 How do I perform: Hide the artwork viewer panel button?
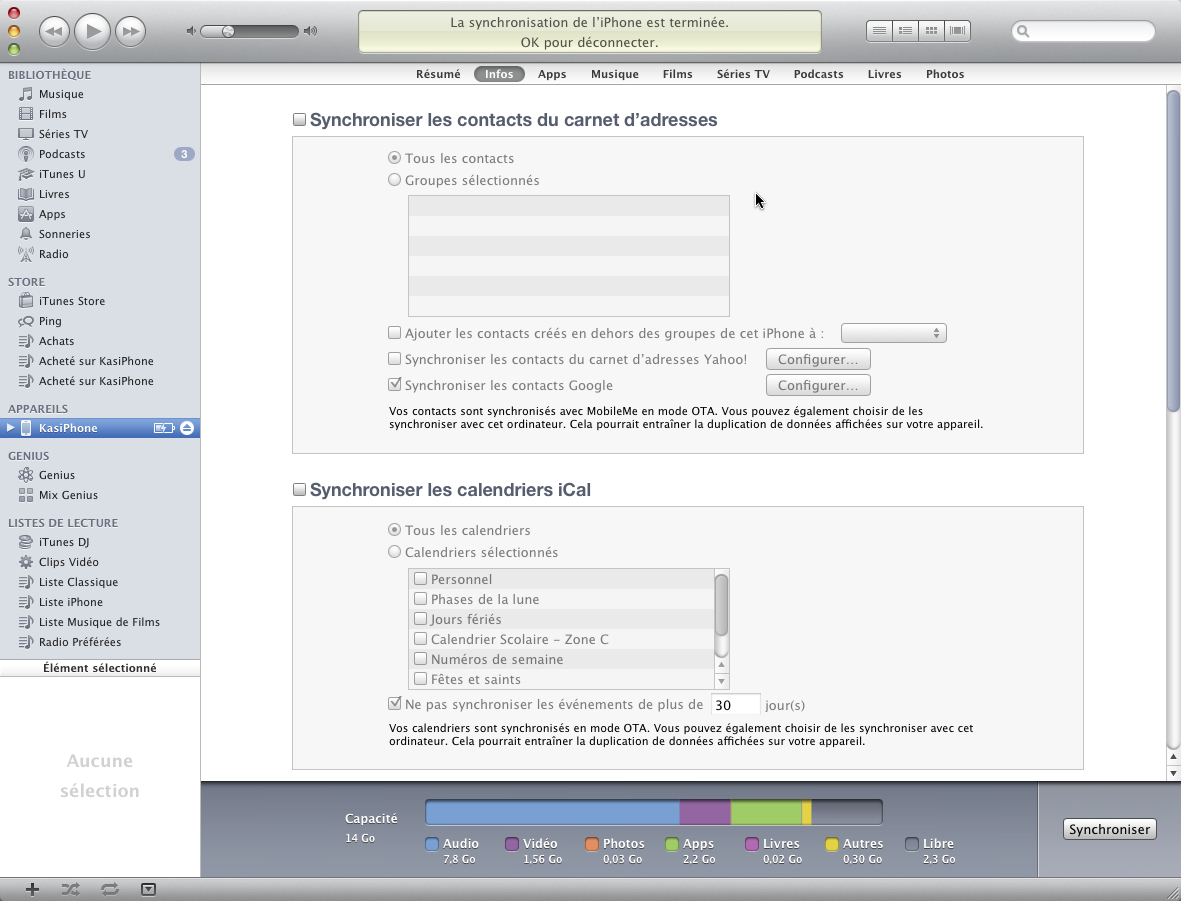[x=148, y=890]
